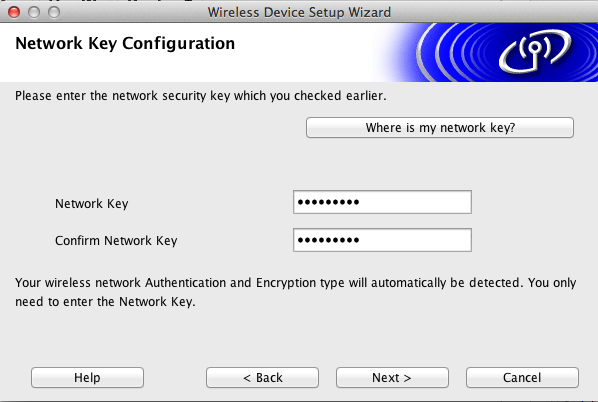The width and height of the screenshot is (598, 402).
Task: Close the wizard with the red button
Action: [x=14, y=12]
